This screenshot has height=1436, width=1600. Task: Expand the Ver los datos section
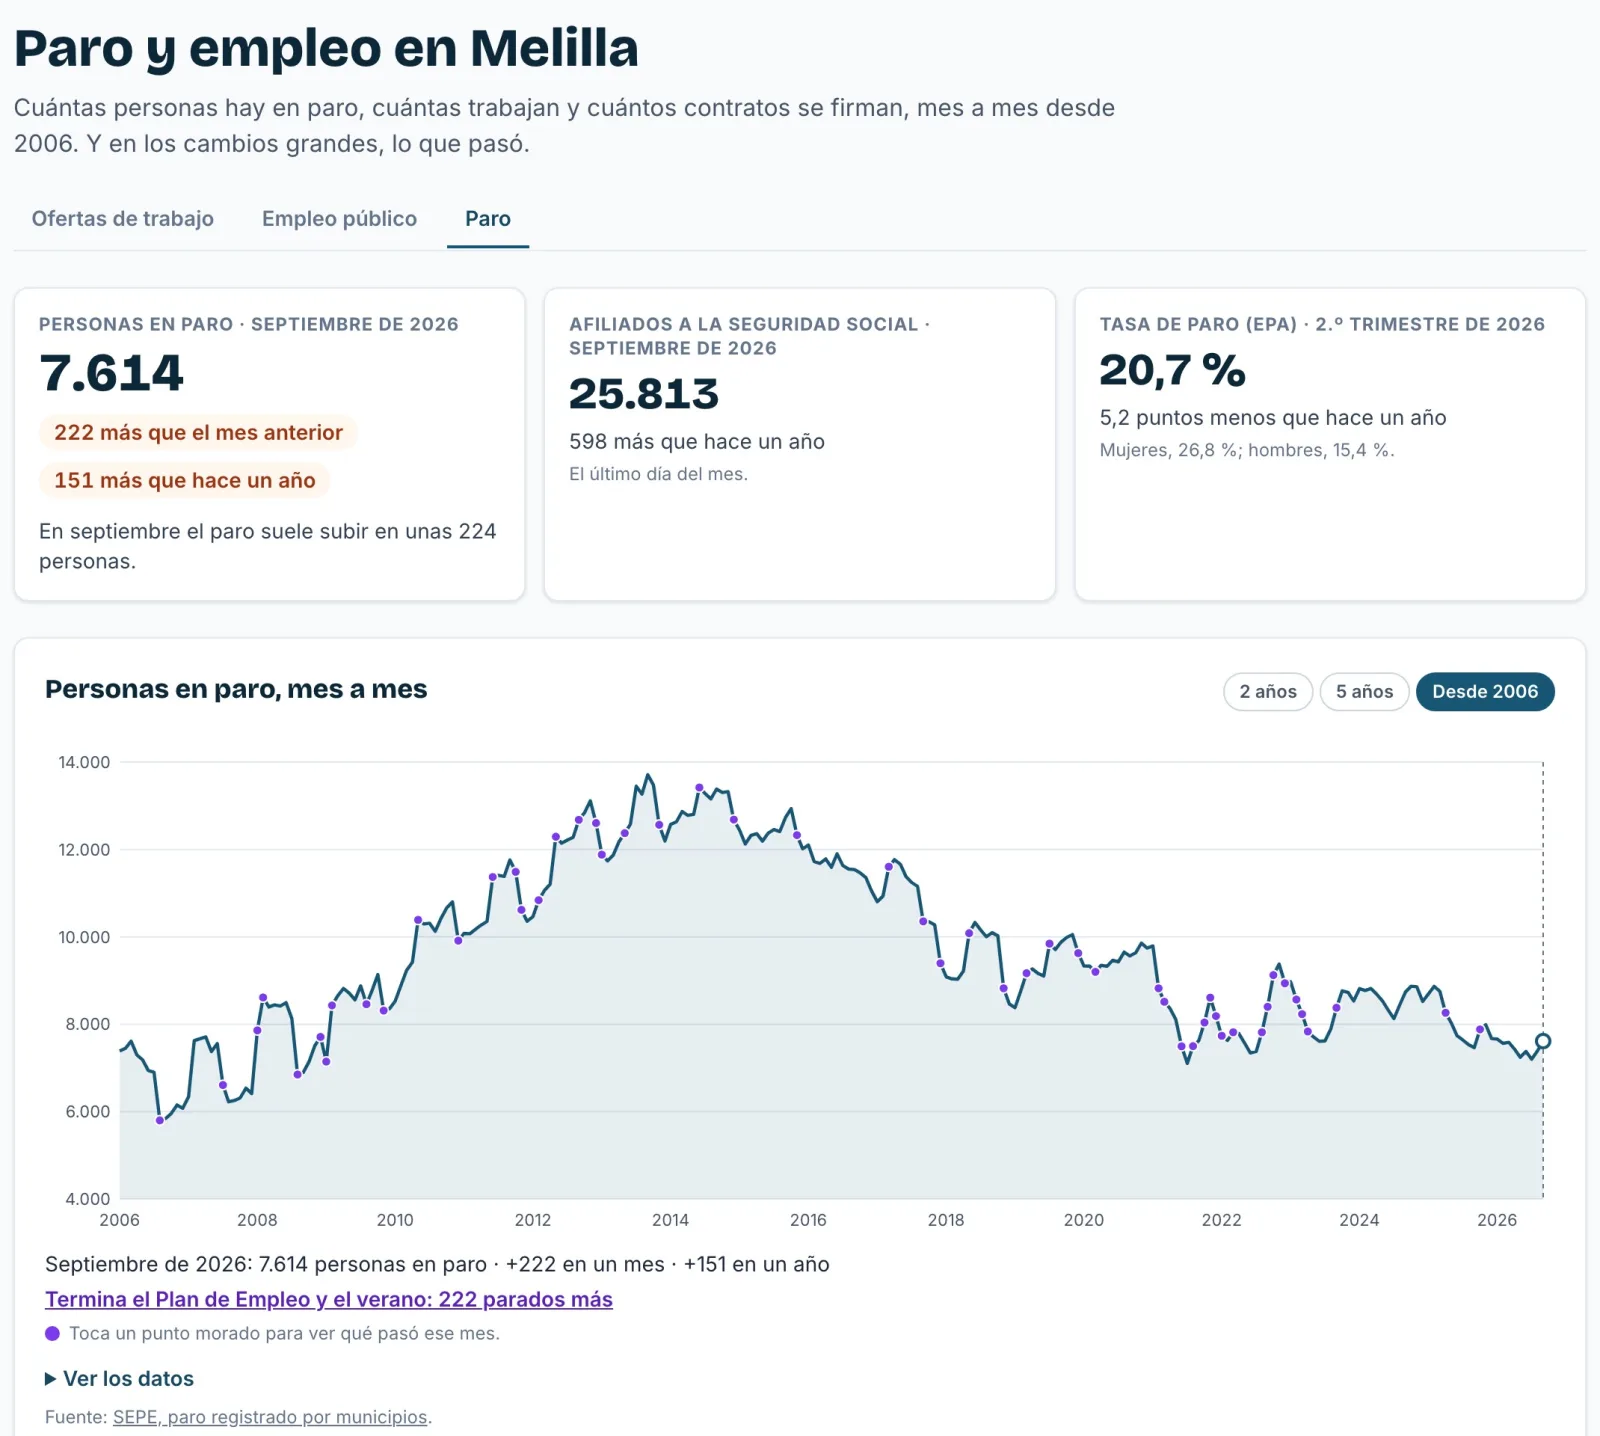click(119, 1378)
